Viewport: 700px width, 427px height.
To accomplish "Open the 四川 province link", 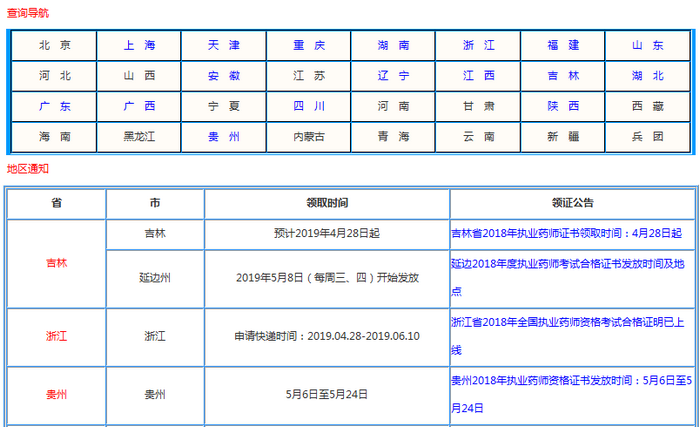I will 308,106.
